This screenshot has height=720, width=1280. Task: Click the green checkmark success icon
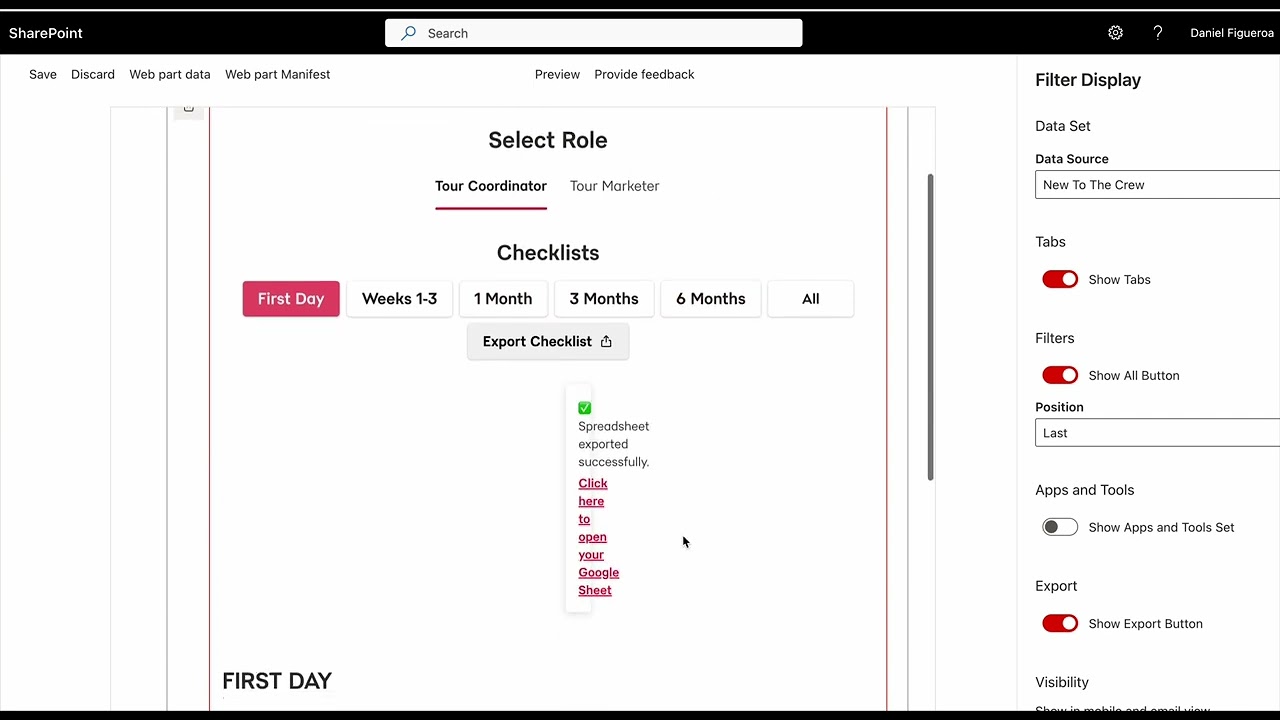pyautogui.click(x=585, y=408)
